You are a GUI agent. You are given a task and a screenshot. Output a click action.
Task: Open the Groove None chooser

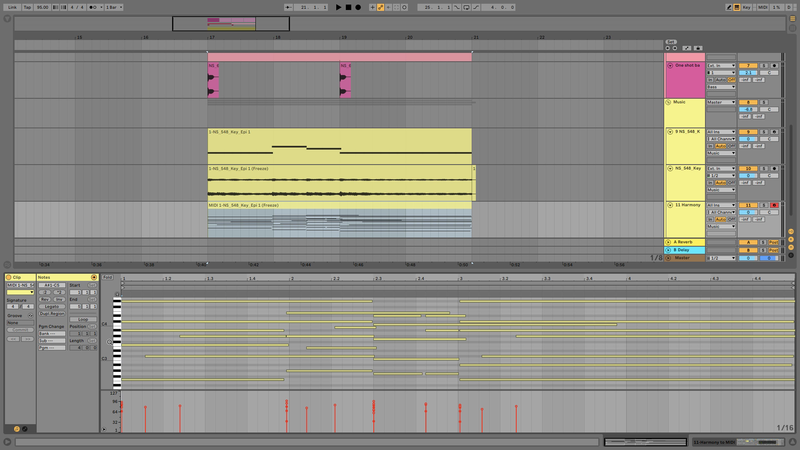point(20,323)
